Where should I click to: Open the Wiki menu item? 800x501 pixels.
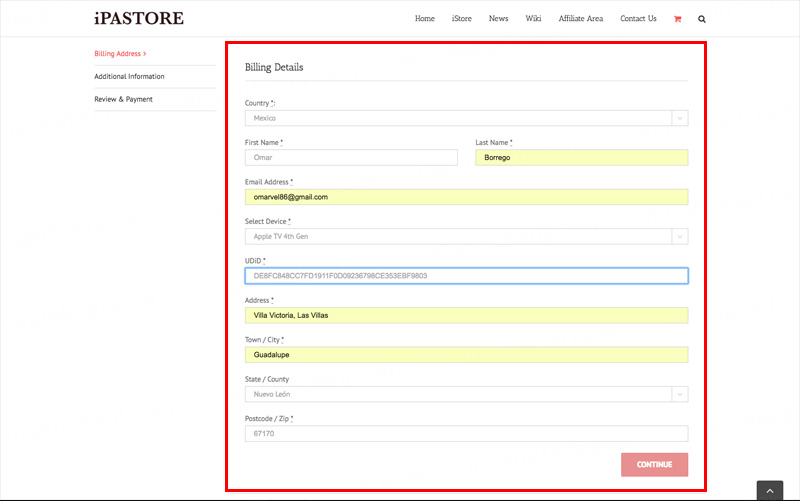tap(533, 18)
